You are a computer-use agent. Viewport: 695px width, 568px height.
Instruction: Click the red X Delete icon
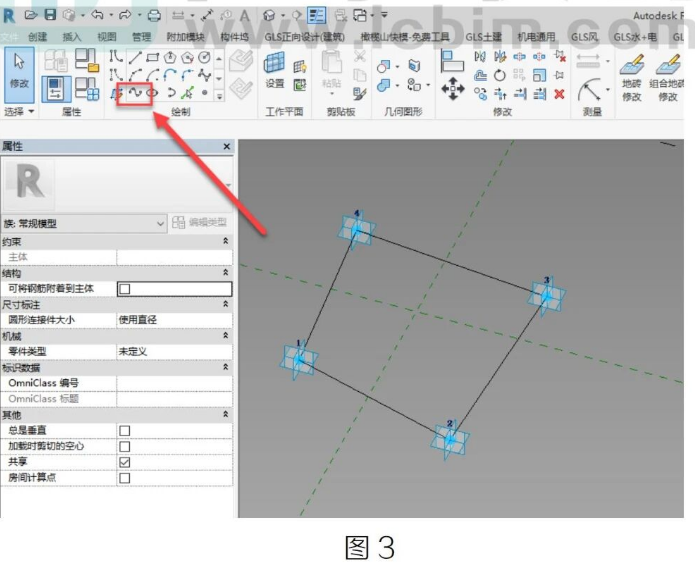click(x=559, y=94)
